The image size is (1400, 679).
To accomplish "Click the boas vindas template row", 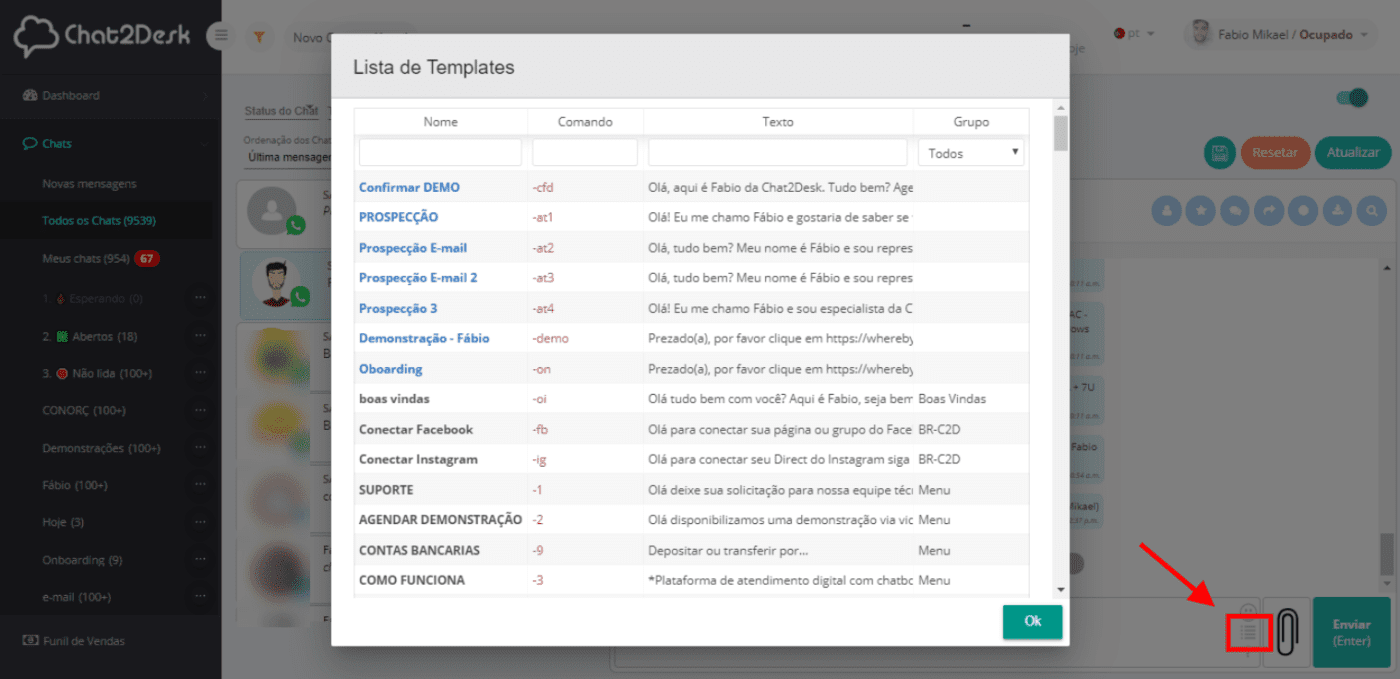I will coord(692,399).
